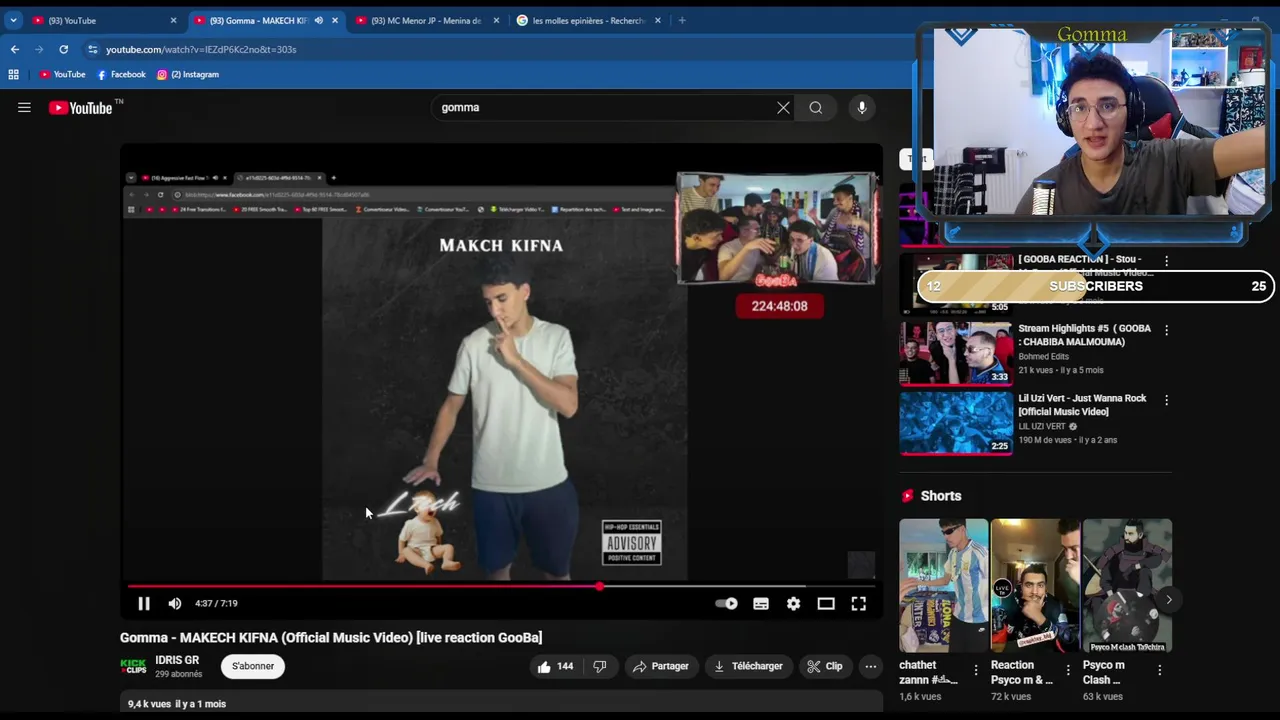
Task: Dislike the video
Action: (600, 666)
